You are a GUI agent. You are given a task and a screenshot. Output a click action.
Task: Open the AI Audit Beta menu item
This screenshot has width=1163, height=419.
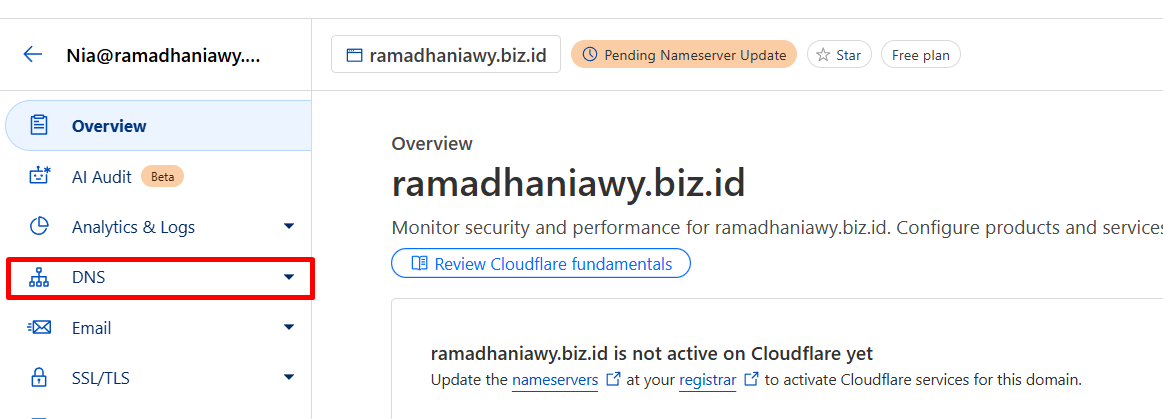pos(158,176)
